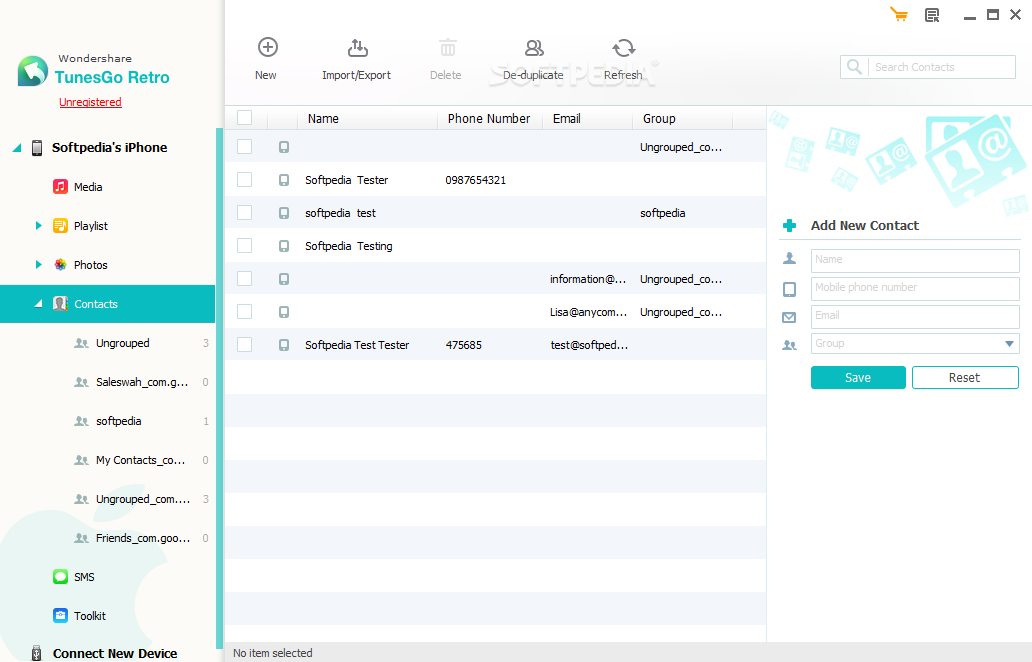The image size is (1032, 662).
Task: Click the New contact plus icon
Action: coord(267,47)
